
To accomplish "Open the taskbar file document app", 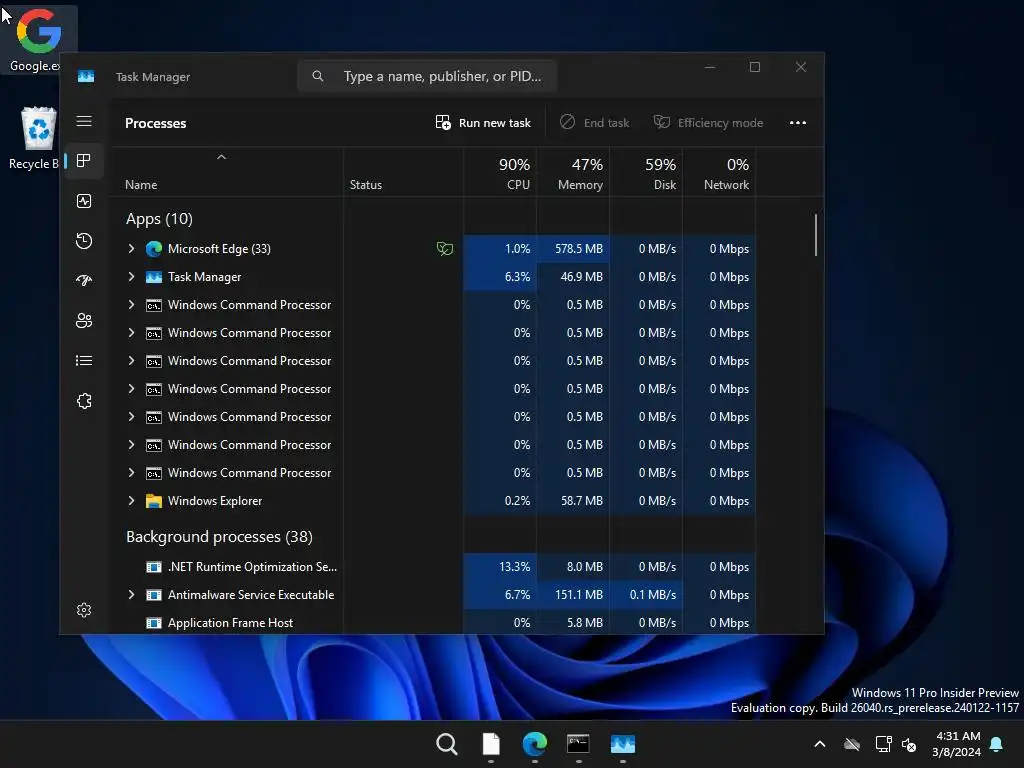I will pos(491,744).
